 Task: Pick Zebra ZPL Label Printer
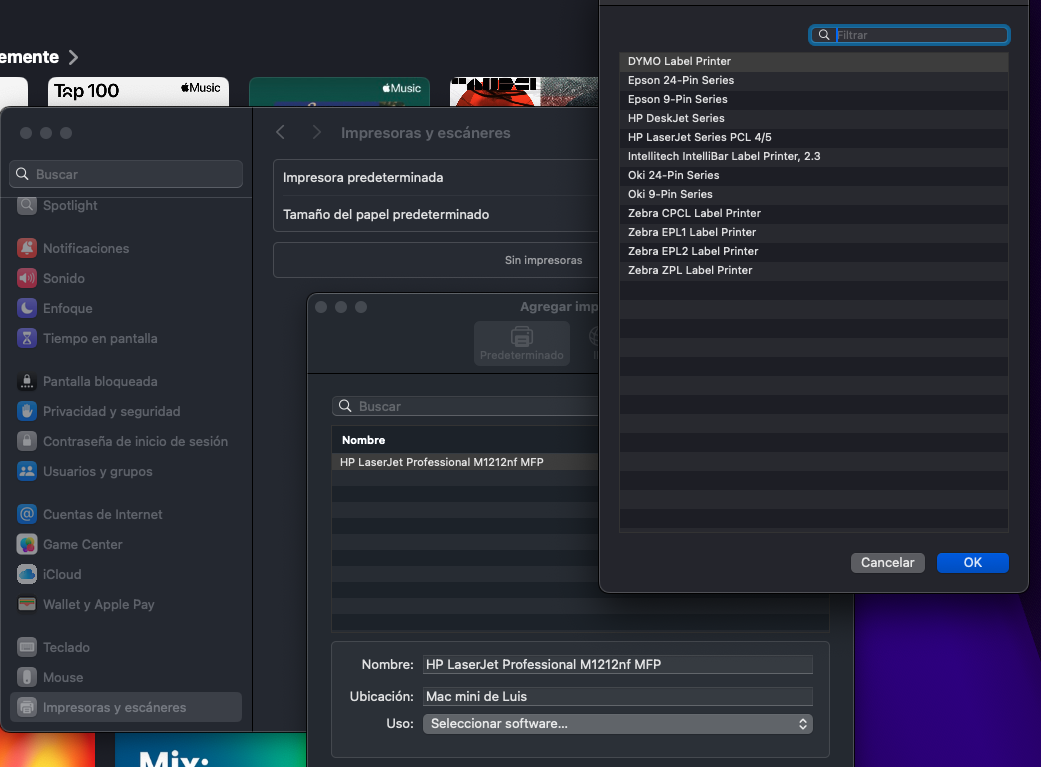(813, 270)
